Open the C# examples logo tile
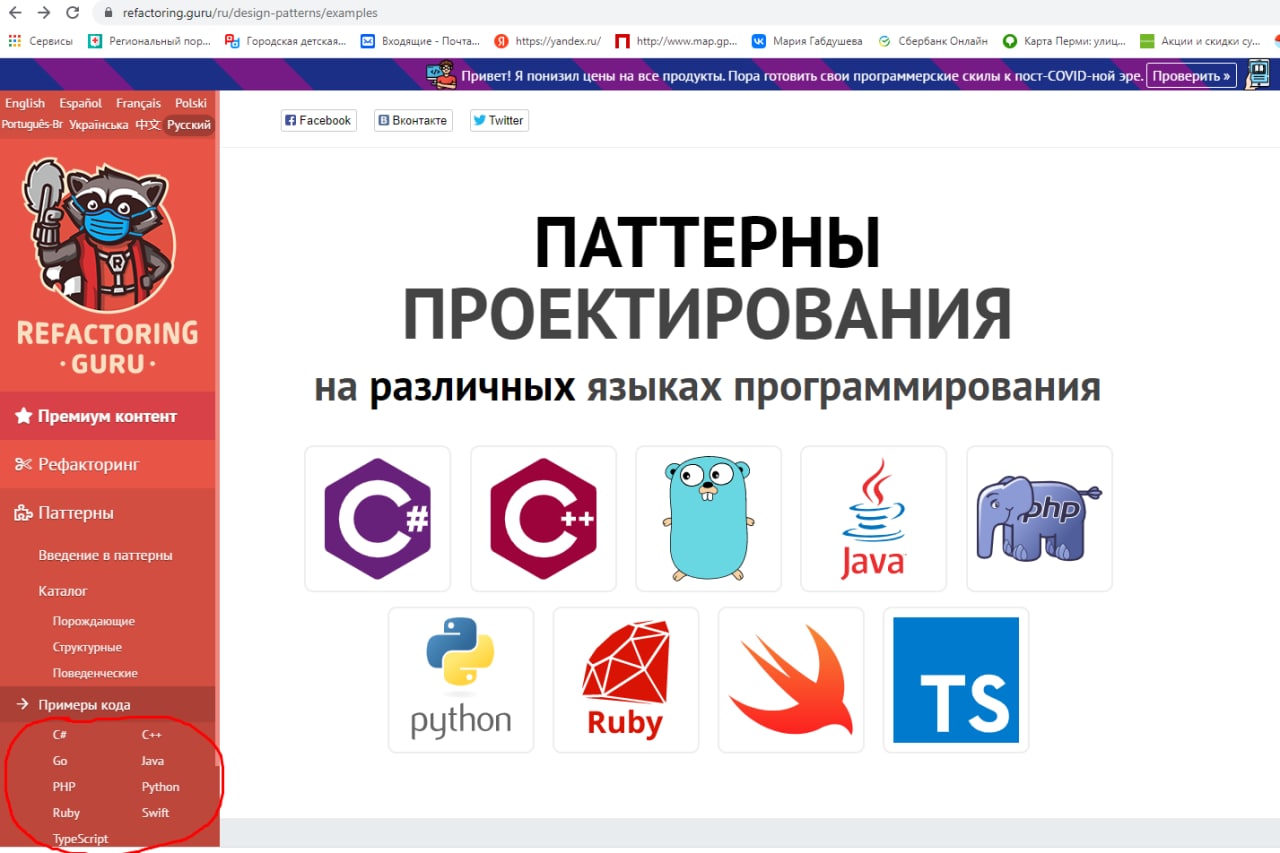 378,518
